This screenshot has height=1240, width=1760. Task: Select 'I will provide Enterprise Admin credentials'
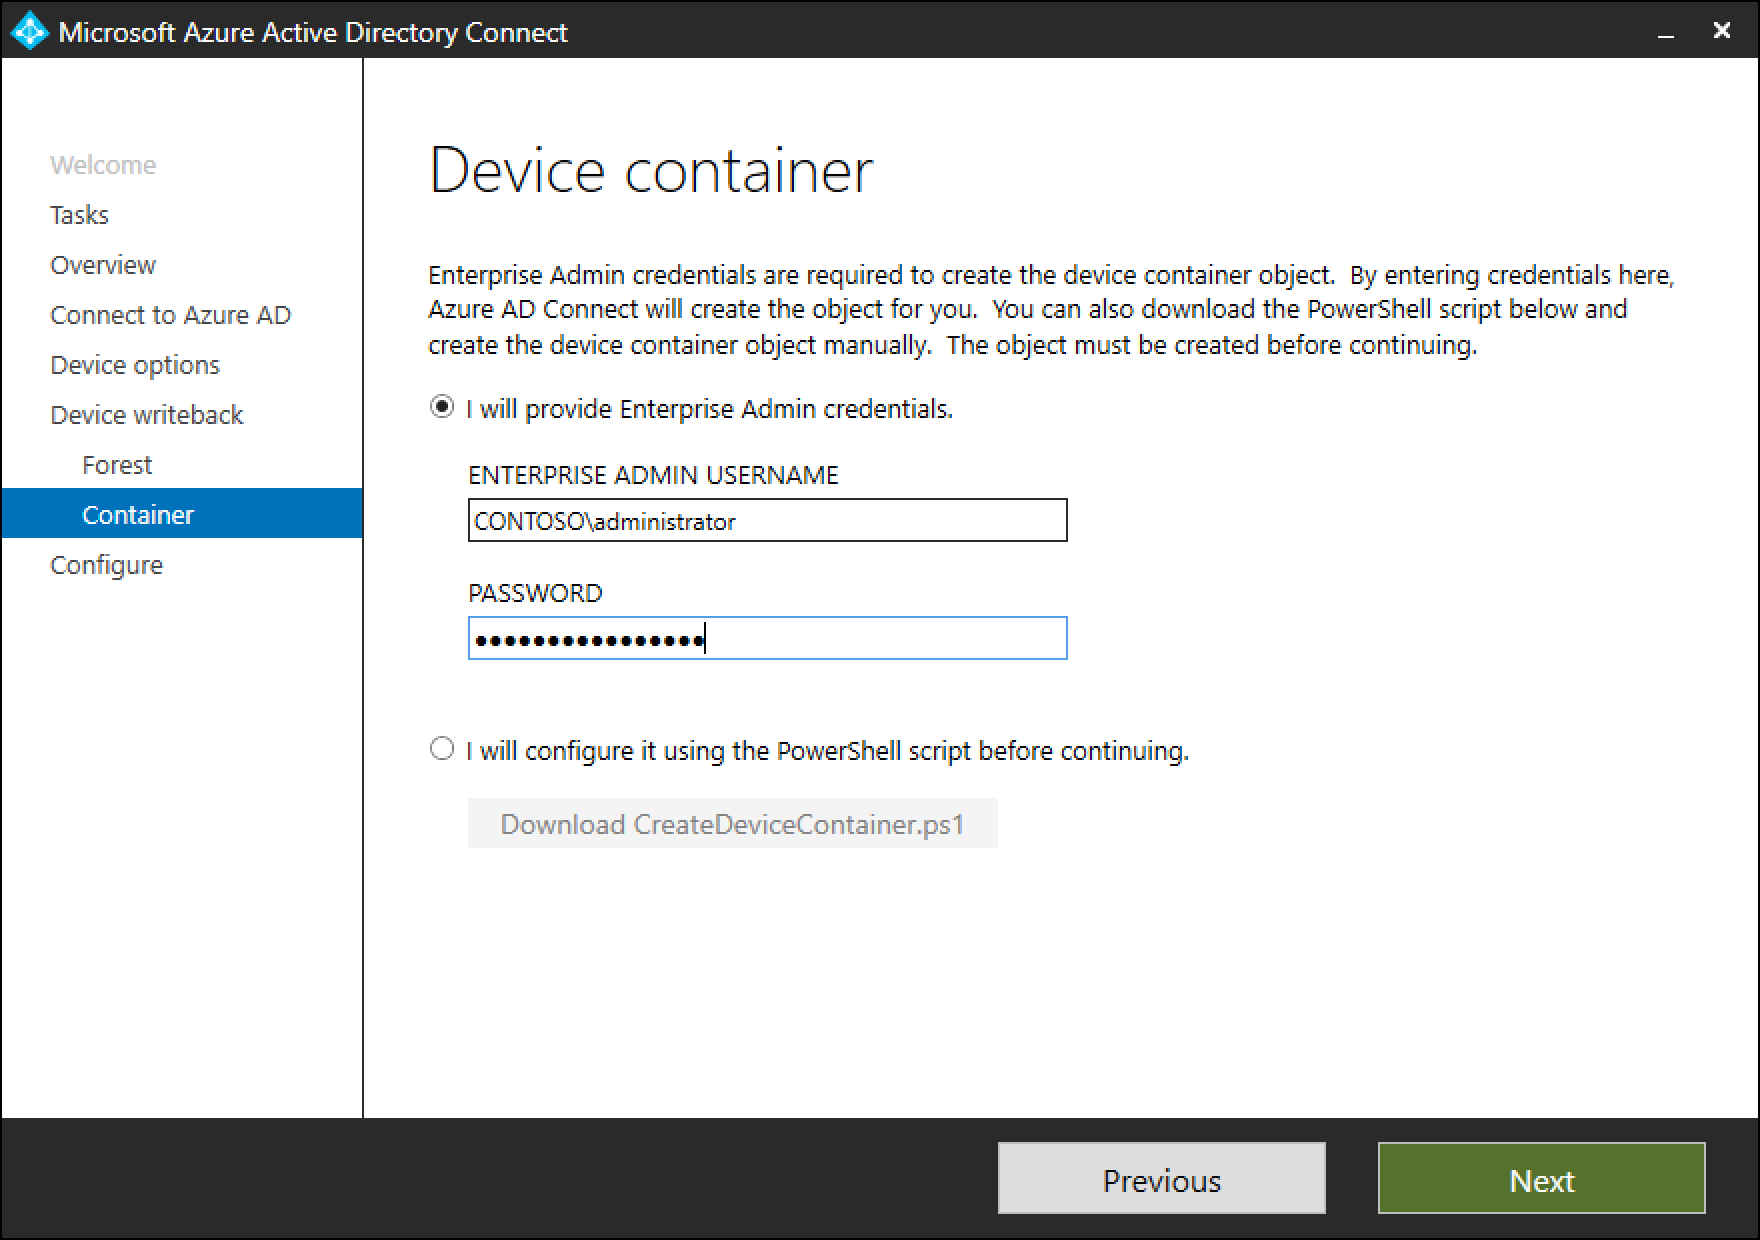[x=441, y=407]
